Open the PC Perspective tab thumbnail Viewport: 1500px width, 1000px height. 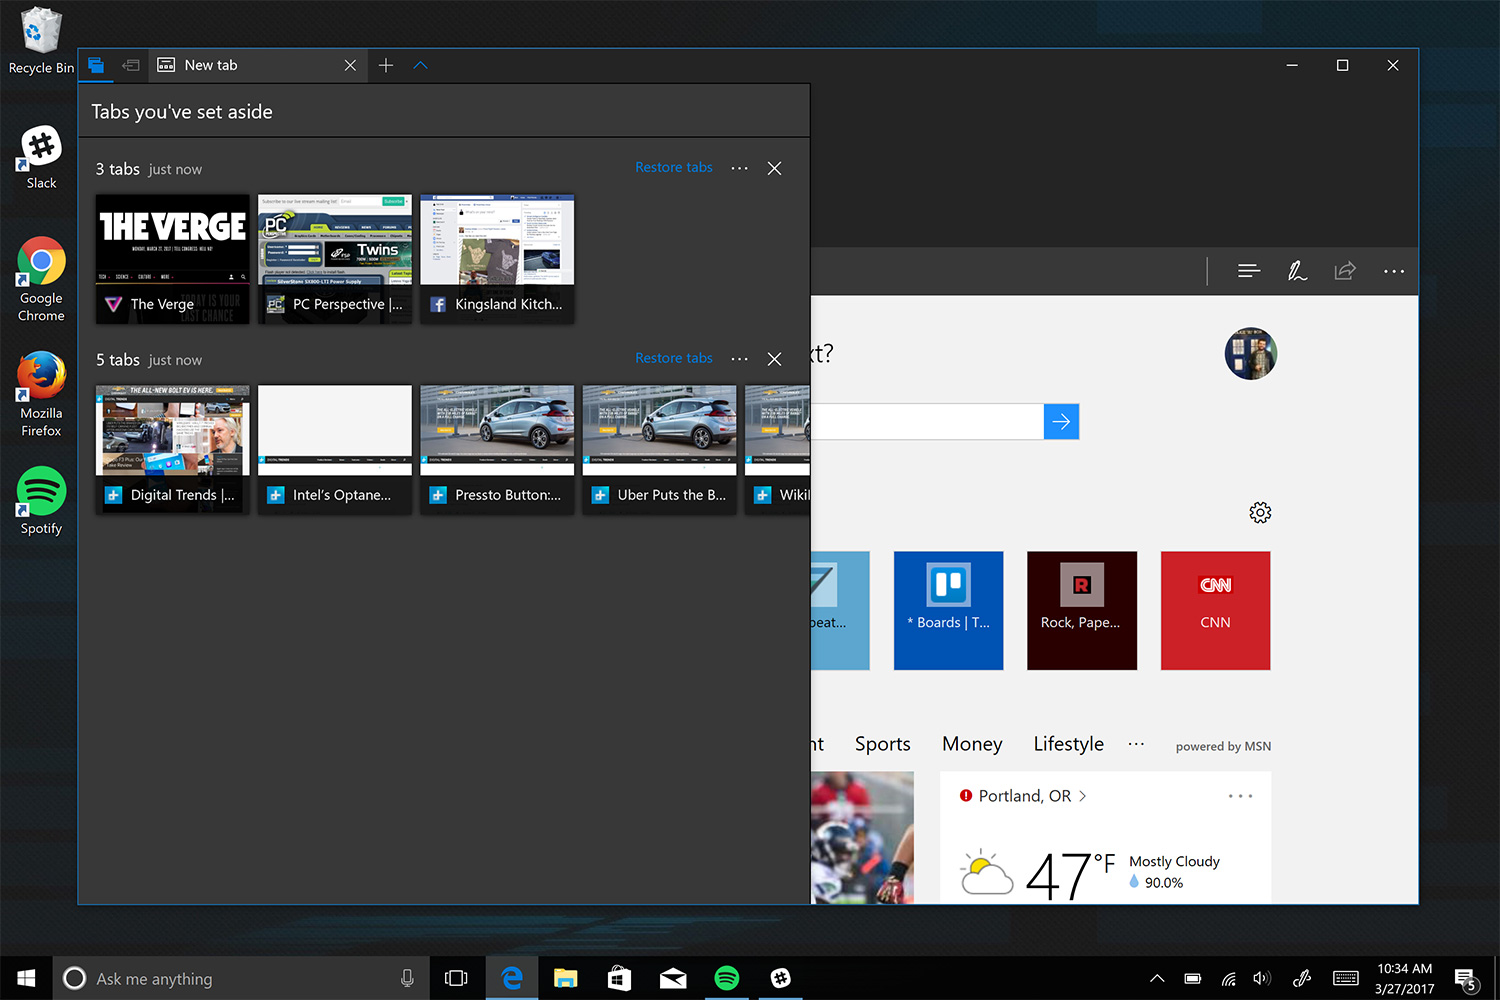pos(335,259)
